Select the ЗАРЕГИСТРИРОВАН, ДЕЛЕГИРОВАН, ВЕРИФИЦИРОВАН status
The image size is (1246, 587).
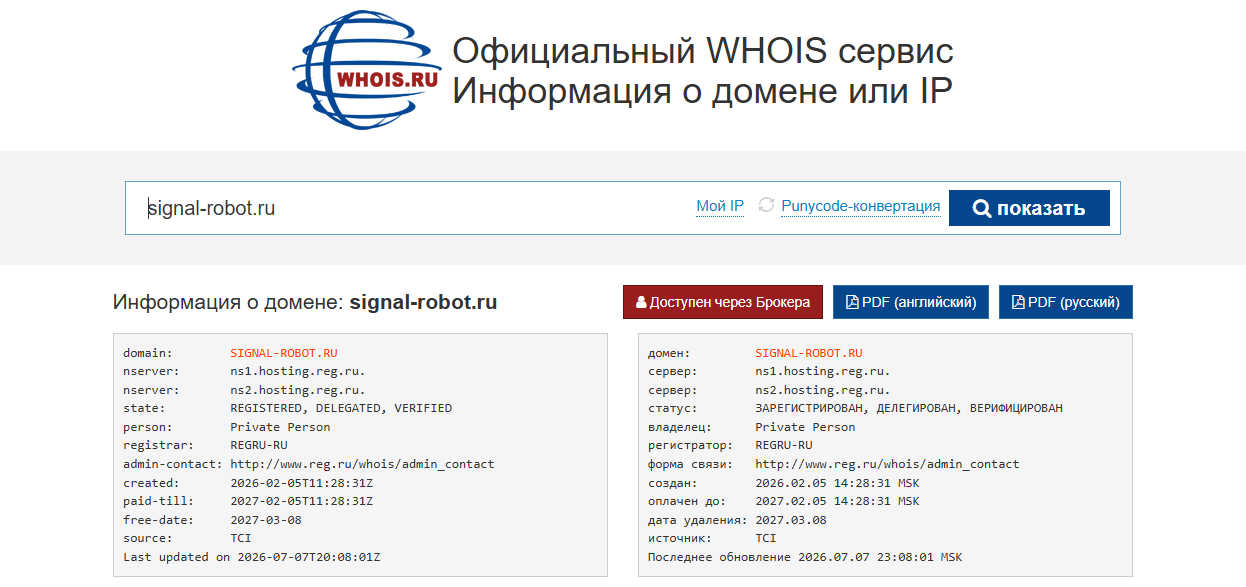[909, 408]
